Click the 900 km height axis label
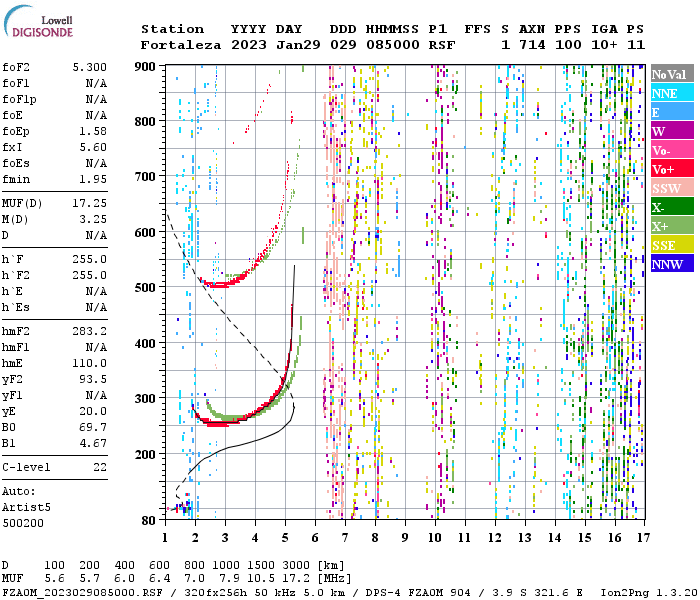 [x=147, y=66]
